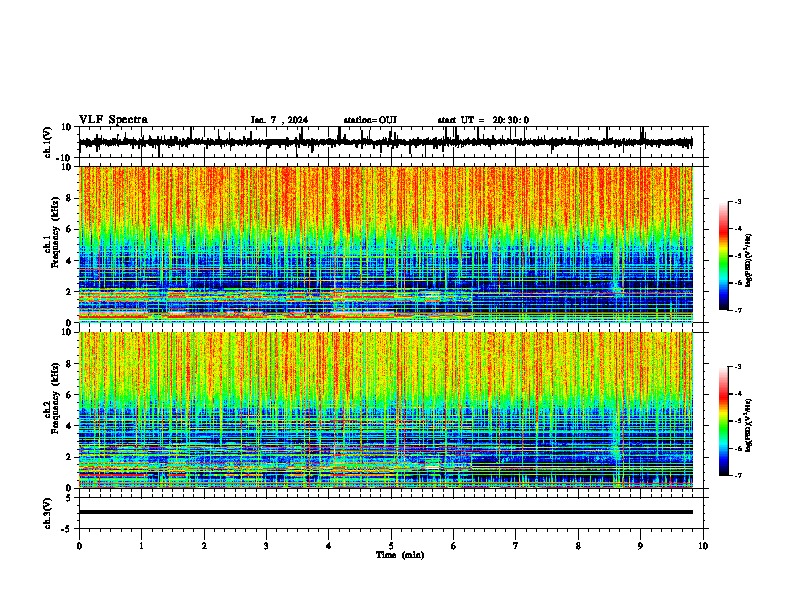Click time axis tick label "6"

453,546
